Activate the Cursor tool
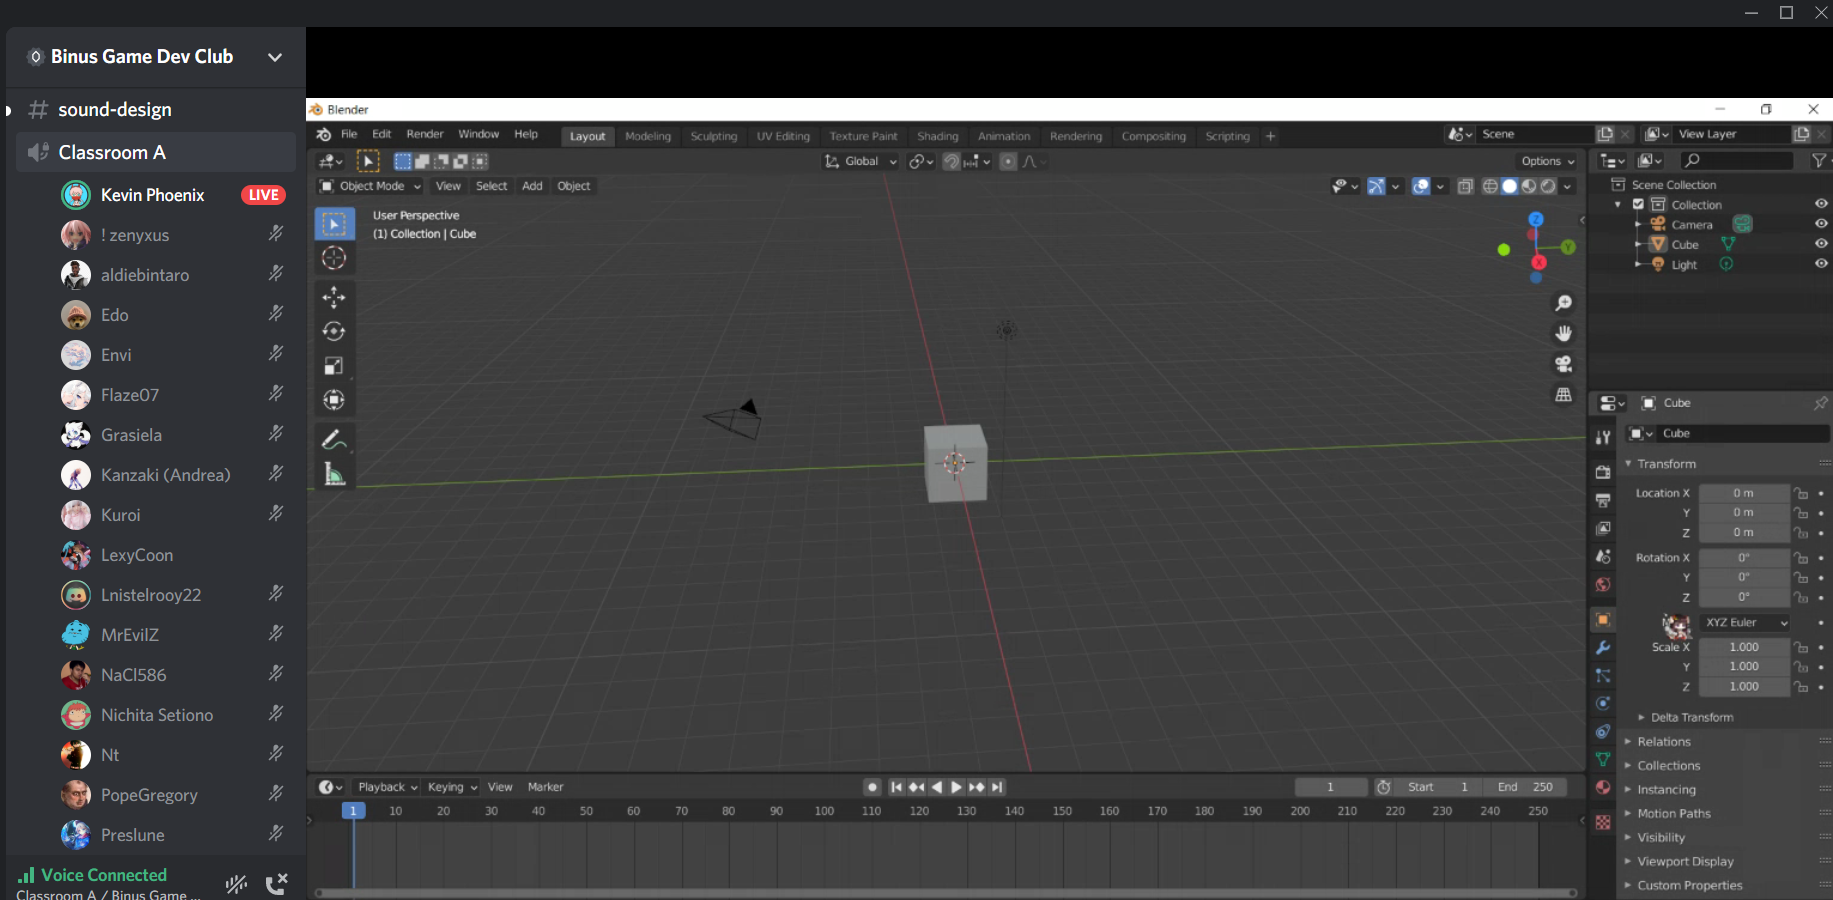 335,257
